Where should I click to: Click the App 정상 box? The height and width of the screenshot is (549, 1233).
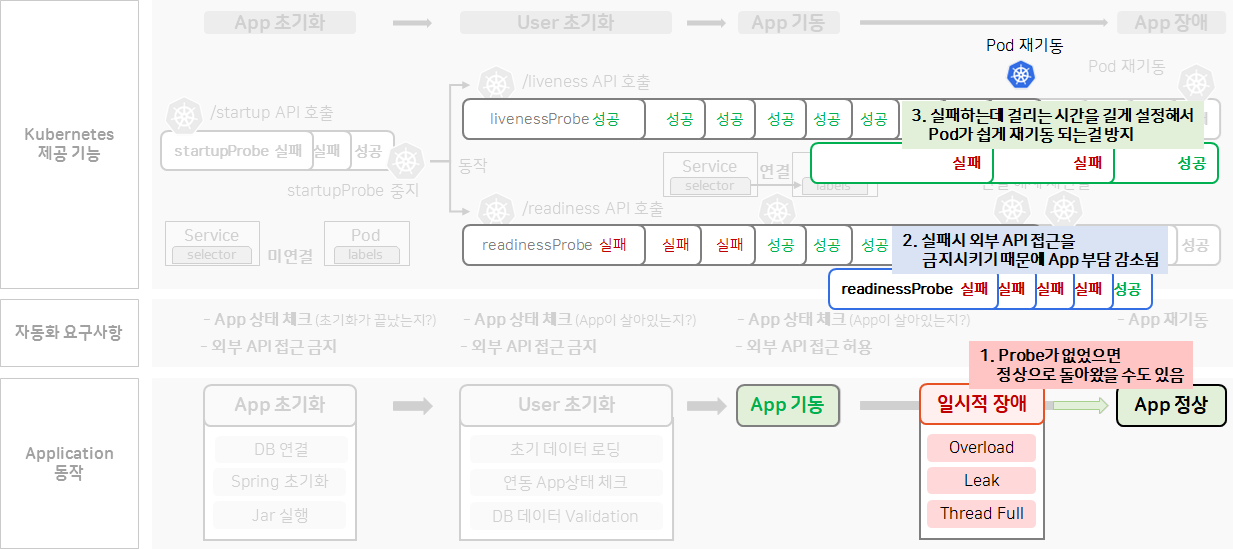click(x=1171, y=405)
